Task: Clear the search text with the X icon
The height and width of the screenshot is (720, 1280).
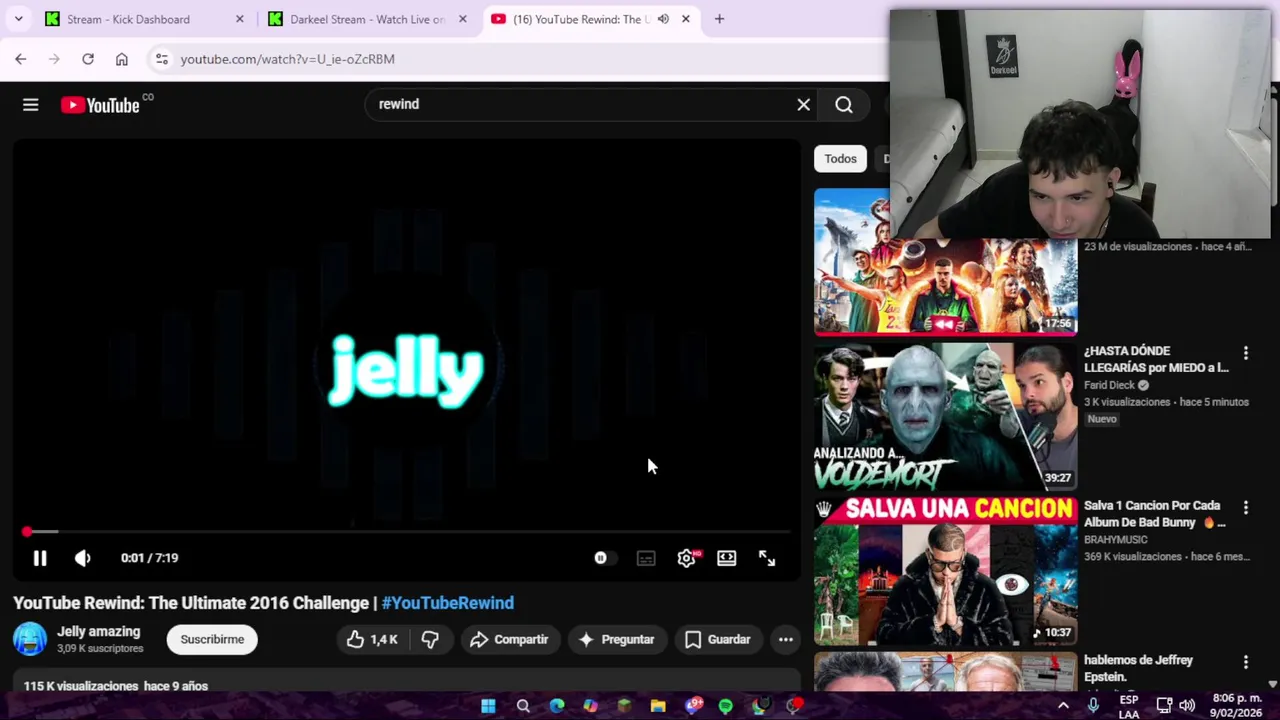Action: pos(803,104)
